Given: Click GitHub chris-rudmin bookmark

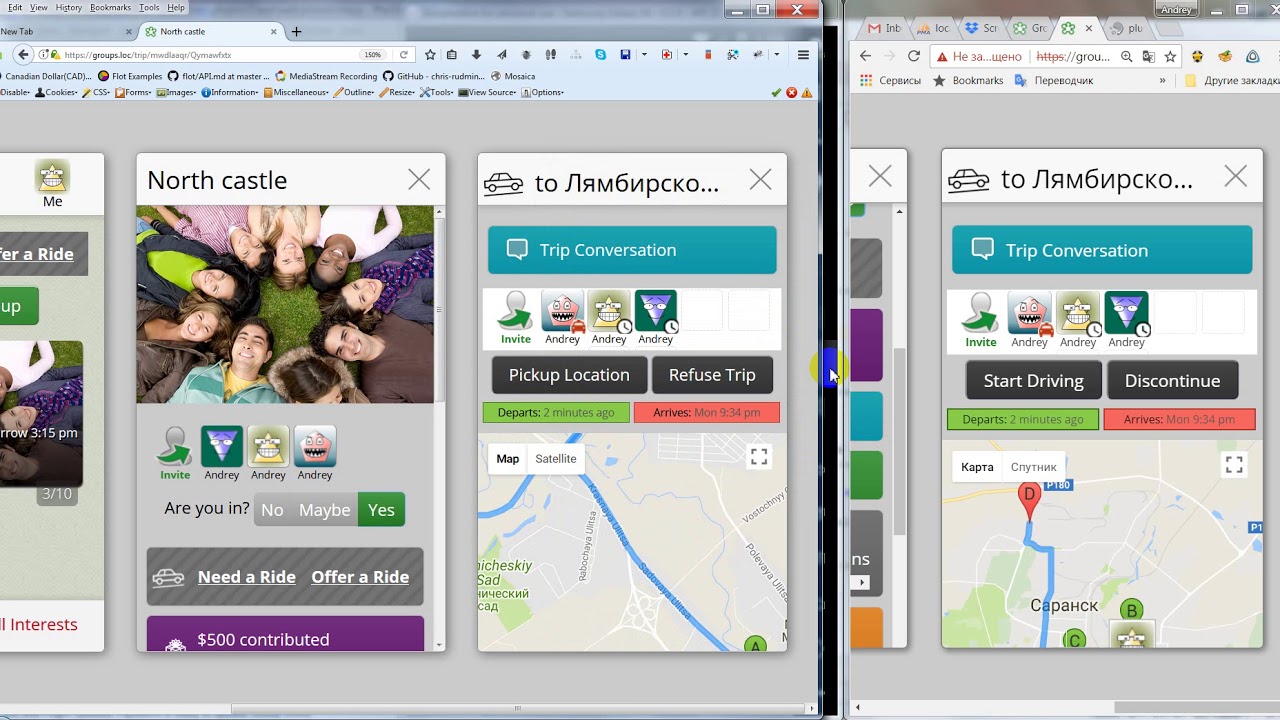Looking at the screenshot, I should click(x=434, y=76).
